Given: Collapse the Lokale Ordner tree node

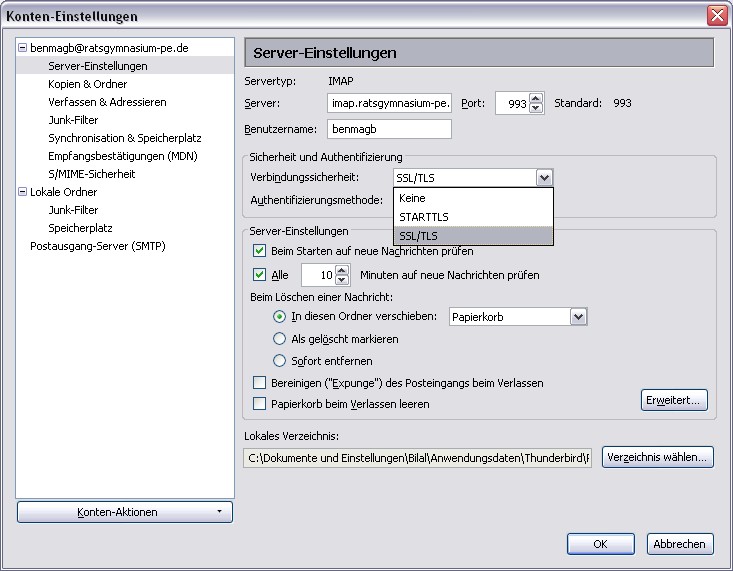Looking at the screenshot, I should [22, 192].
